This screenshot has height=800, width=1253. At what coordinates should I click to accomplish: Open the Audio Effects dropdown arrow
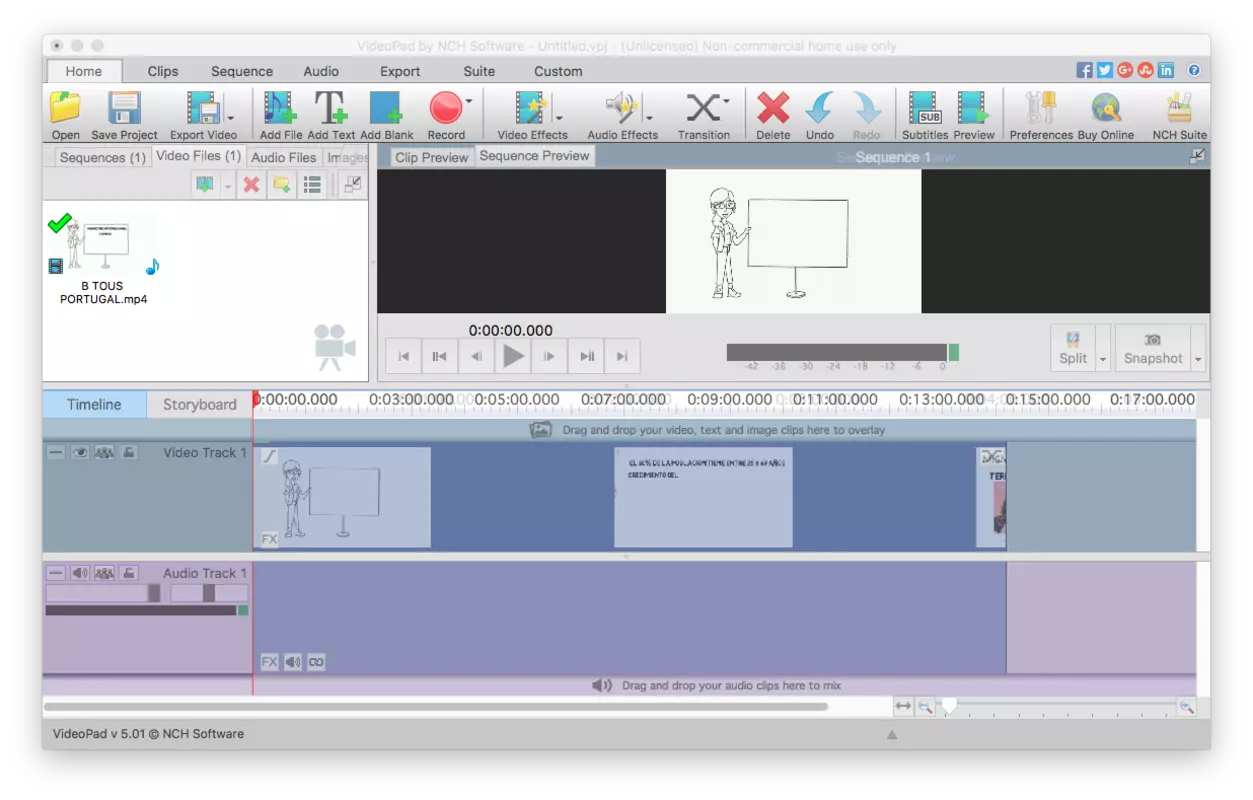click(x=648, y=117)
